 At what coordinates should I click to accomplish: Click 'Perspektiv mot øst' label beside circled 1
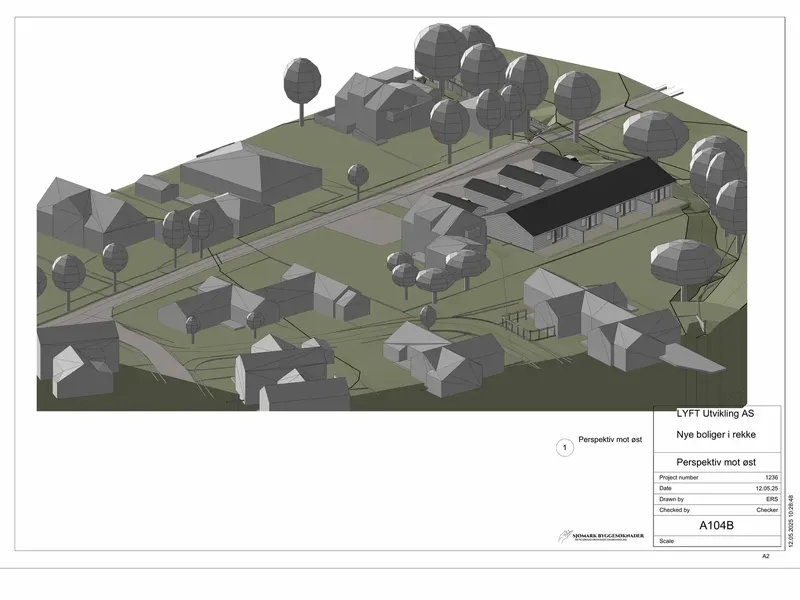tap(610, 439)
